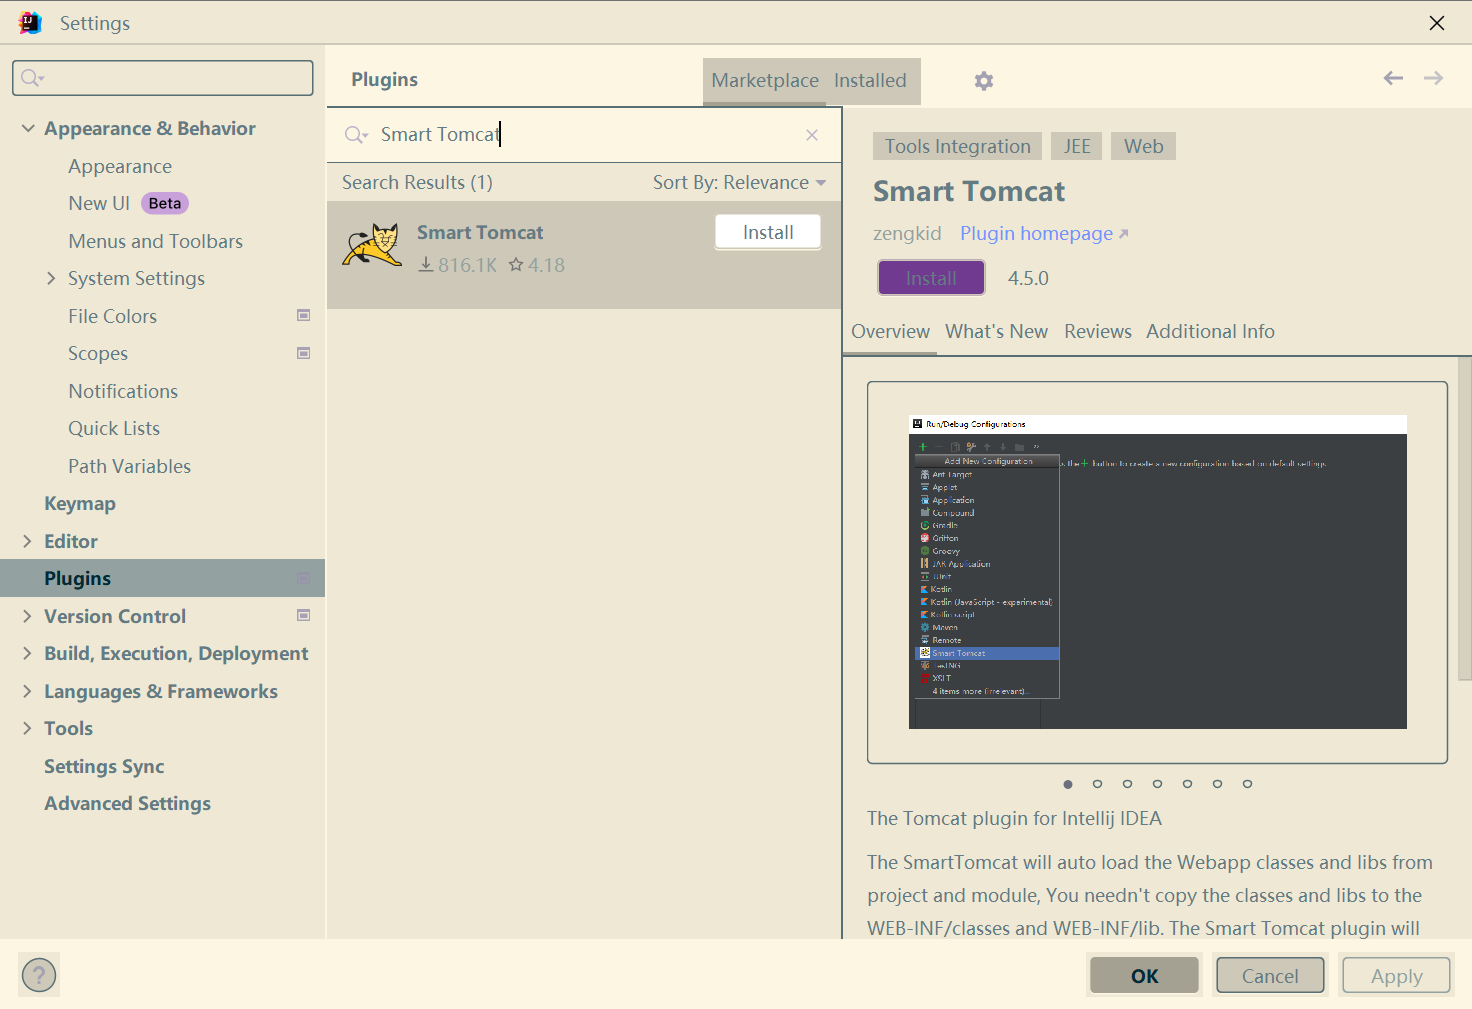Select the third screenshot carousel dot

pos(1127,784)
